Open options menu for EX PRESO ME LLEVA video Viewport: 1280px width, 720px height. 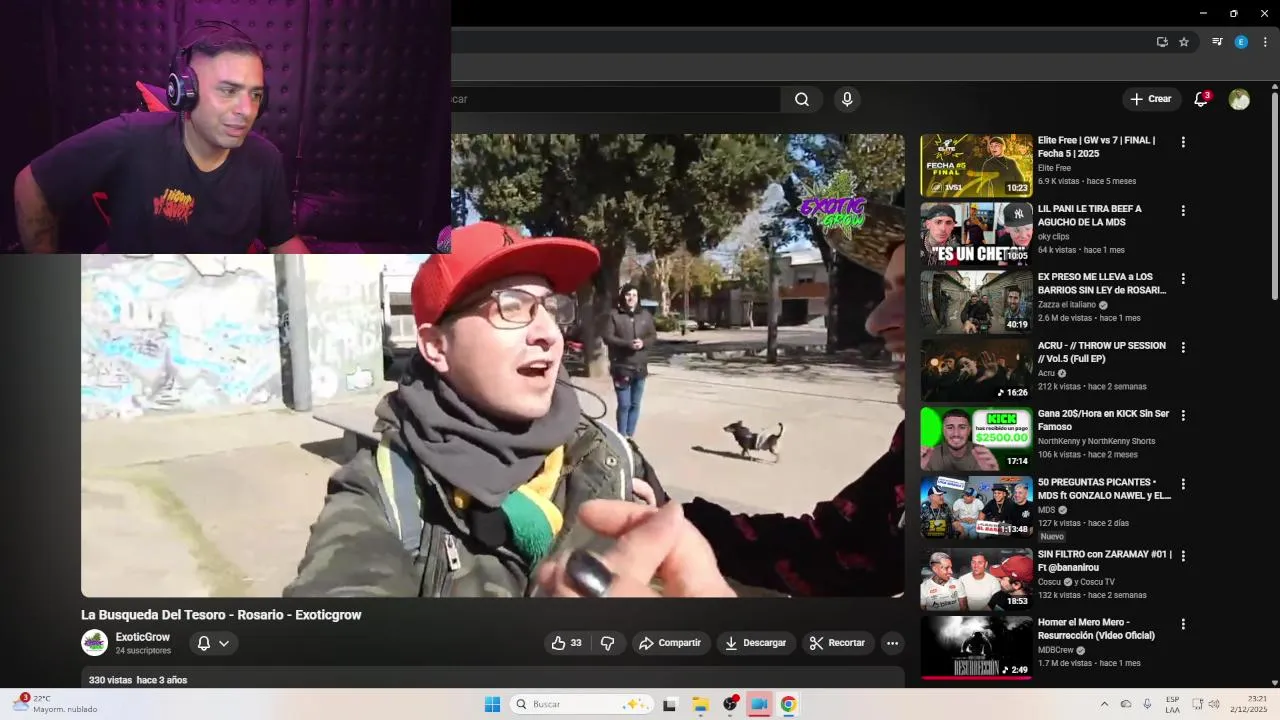(1183, 279)
